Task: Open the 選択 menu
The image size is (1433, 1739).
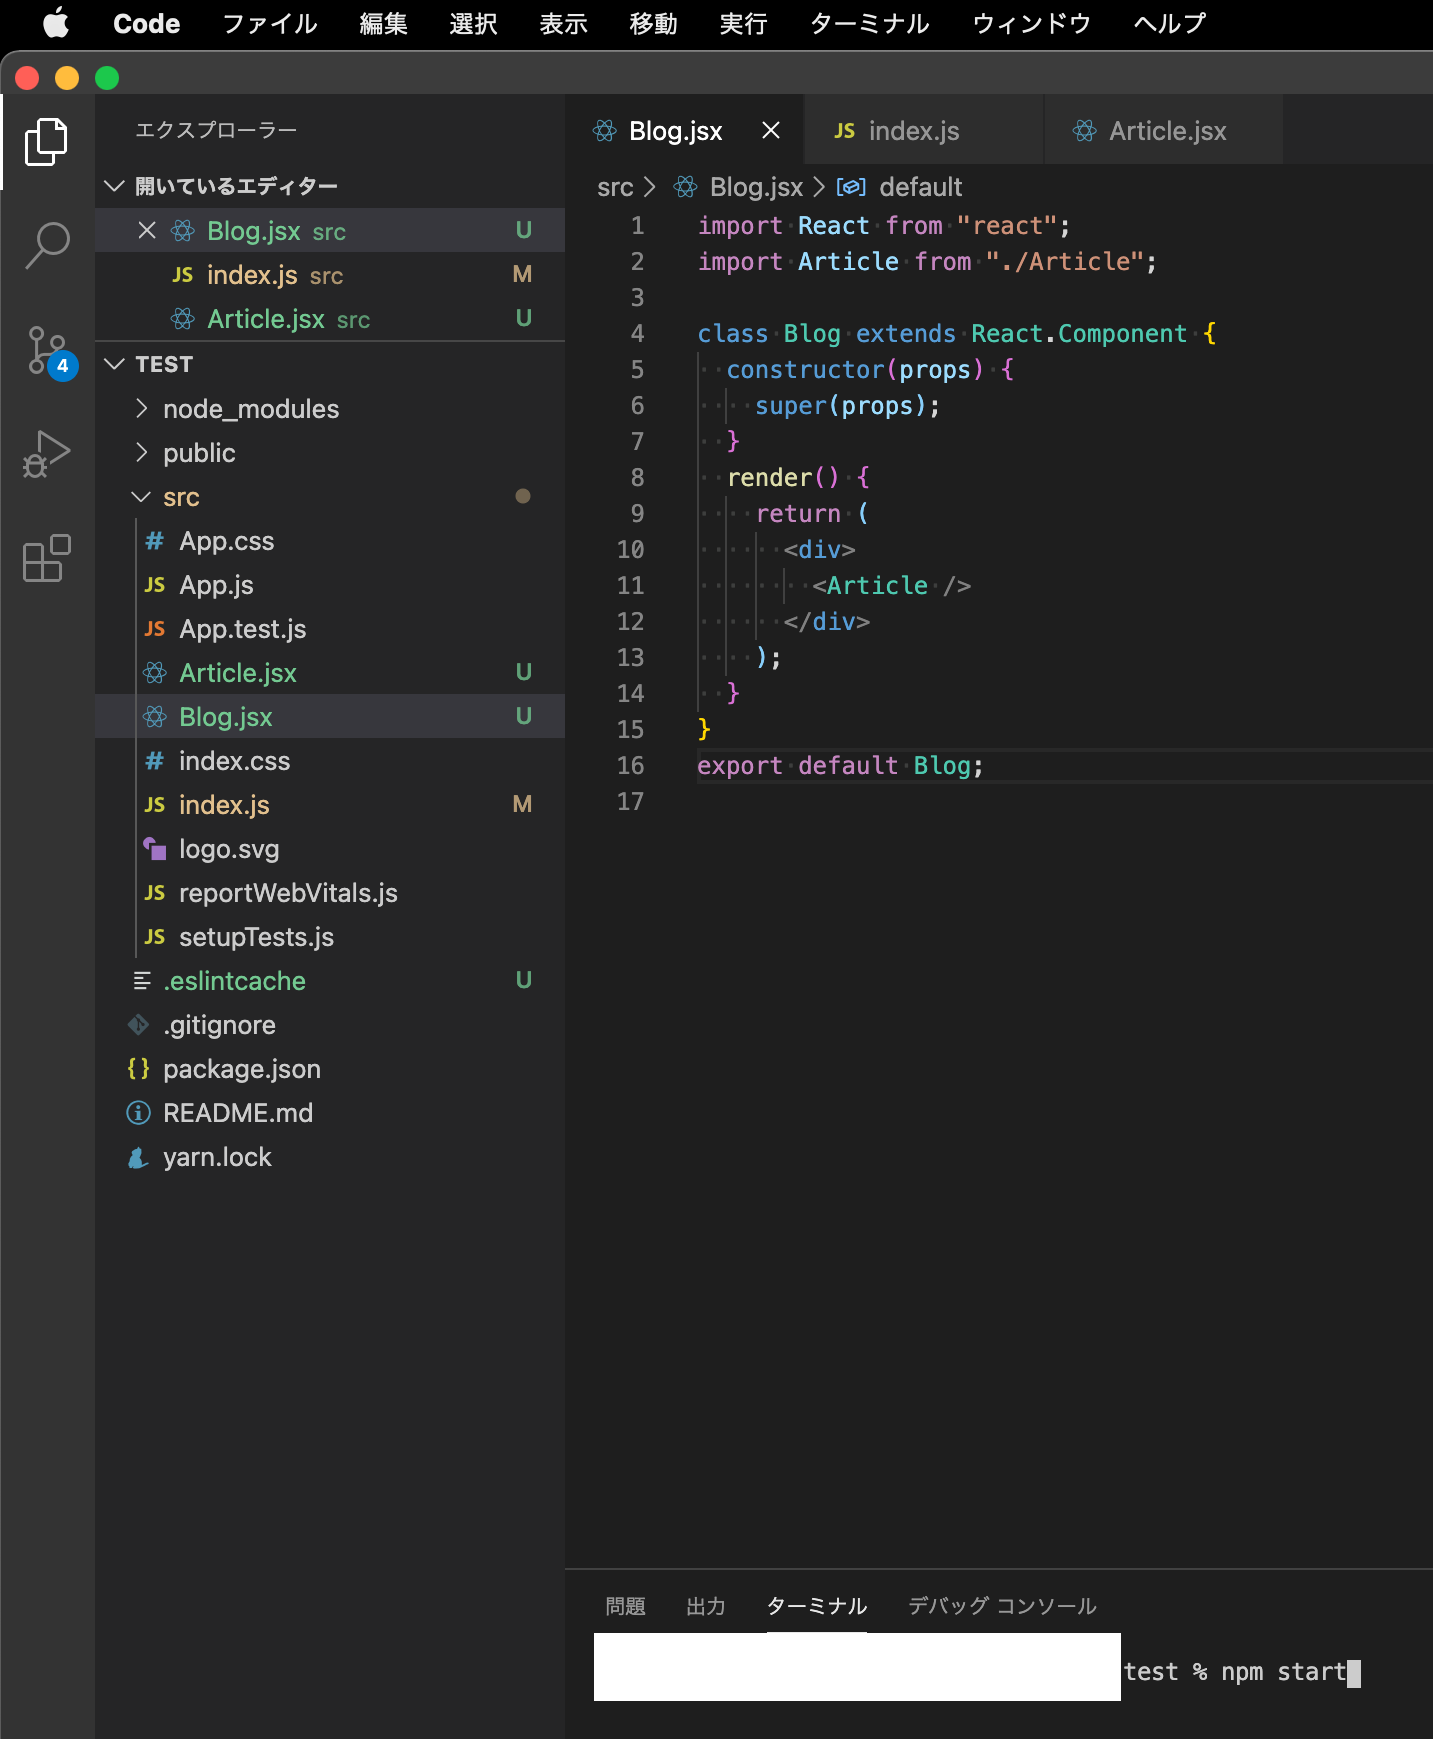Action: click(474, 23)
